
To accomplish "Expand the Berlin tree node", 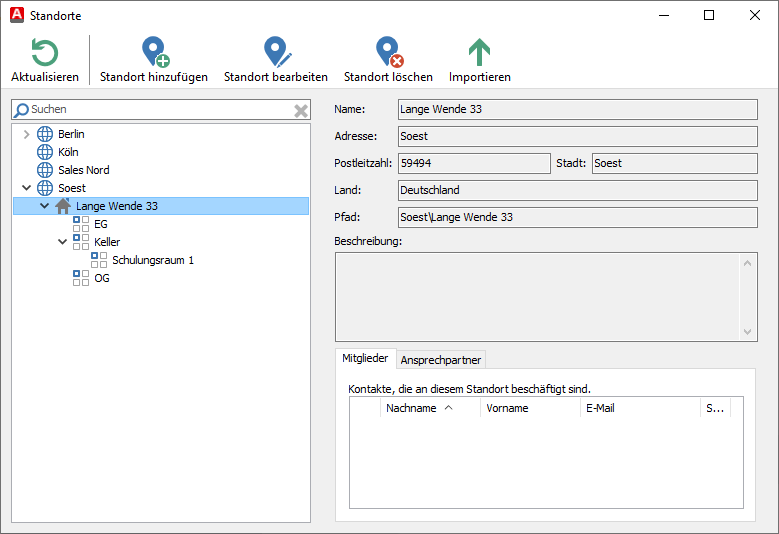I will coord(26,134).
